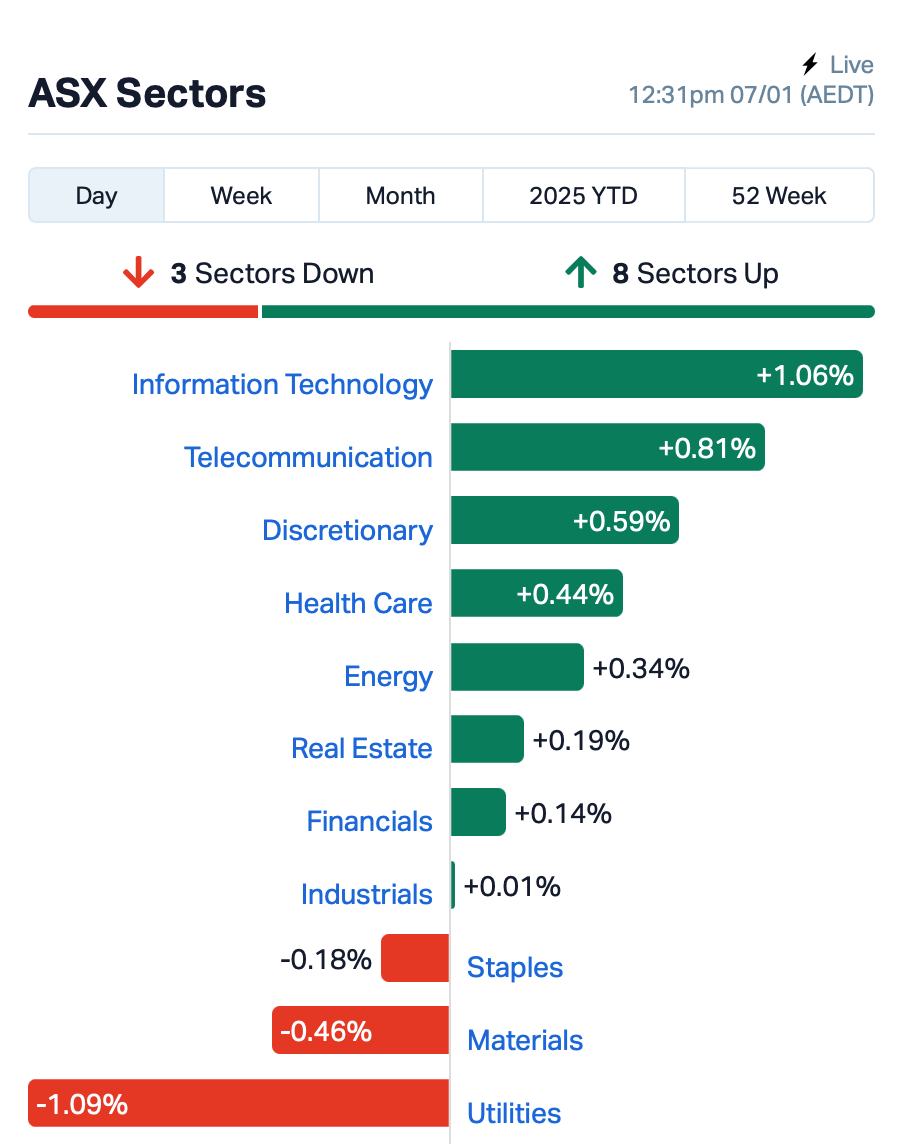Open the Real Estate sector link

(362, 749)
